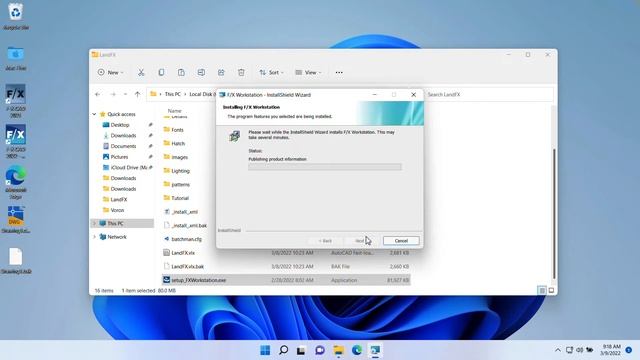This screenshot has height=360, width=640.
Task: Go up one folder level with up arrow
Action: pos(138,94)
